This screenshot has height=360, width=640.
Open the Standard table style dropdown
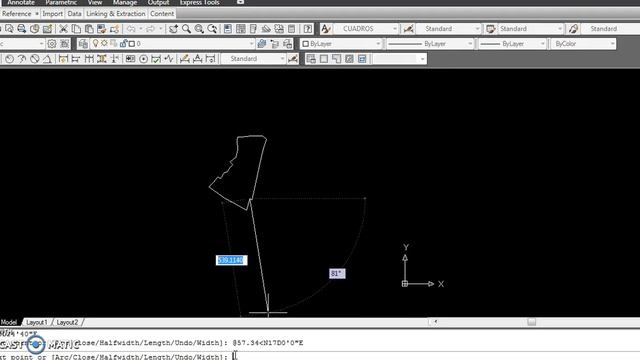pos(559,29)
